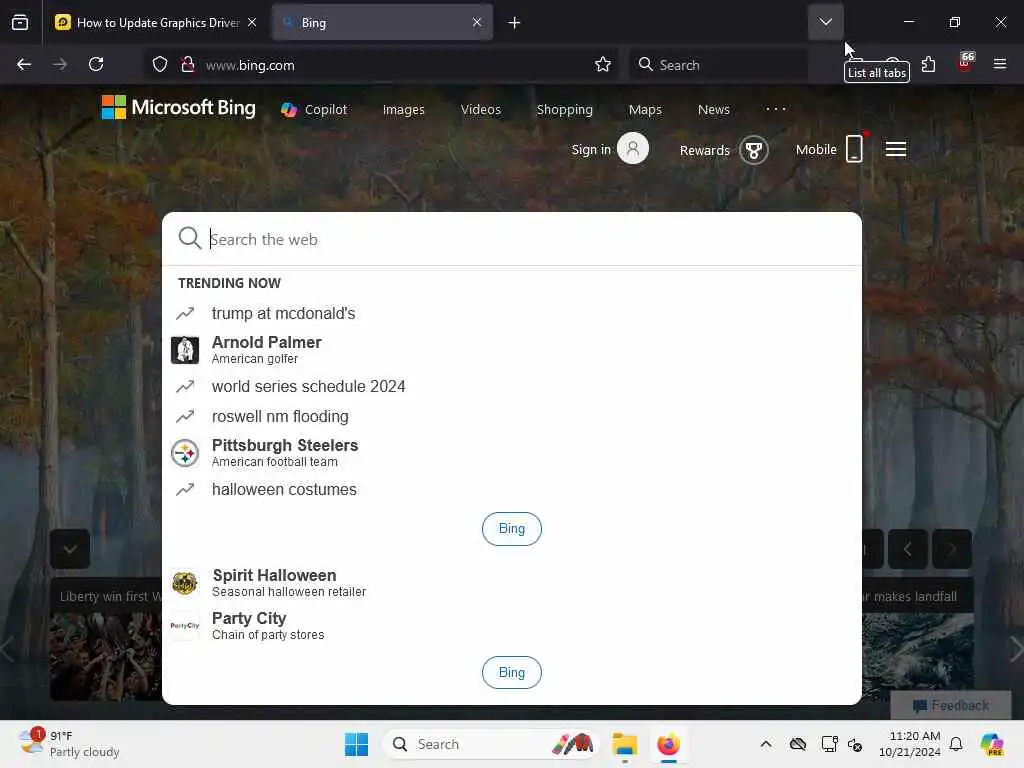
Task: Close the Bing tab
Action: (x=477, y=22)
